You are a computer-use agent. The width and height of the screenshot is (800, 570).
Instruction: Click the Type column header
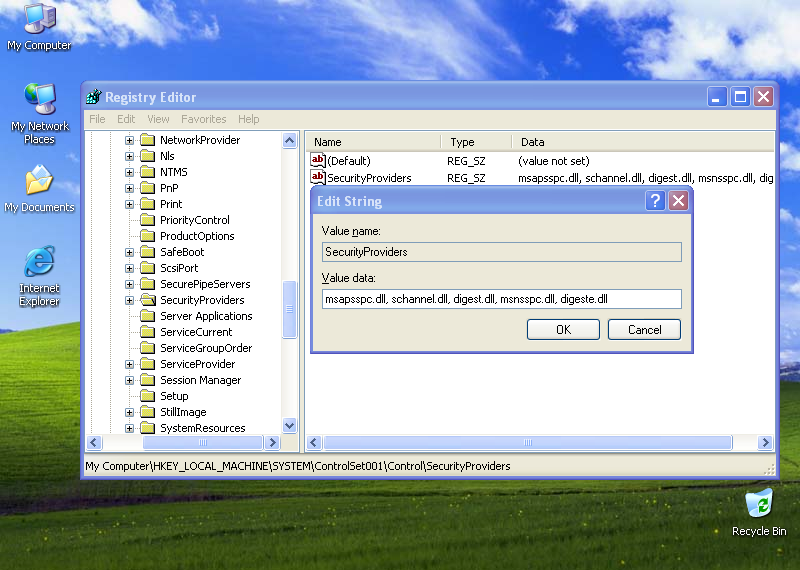pos(477,142)
